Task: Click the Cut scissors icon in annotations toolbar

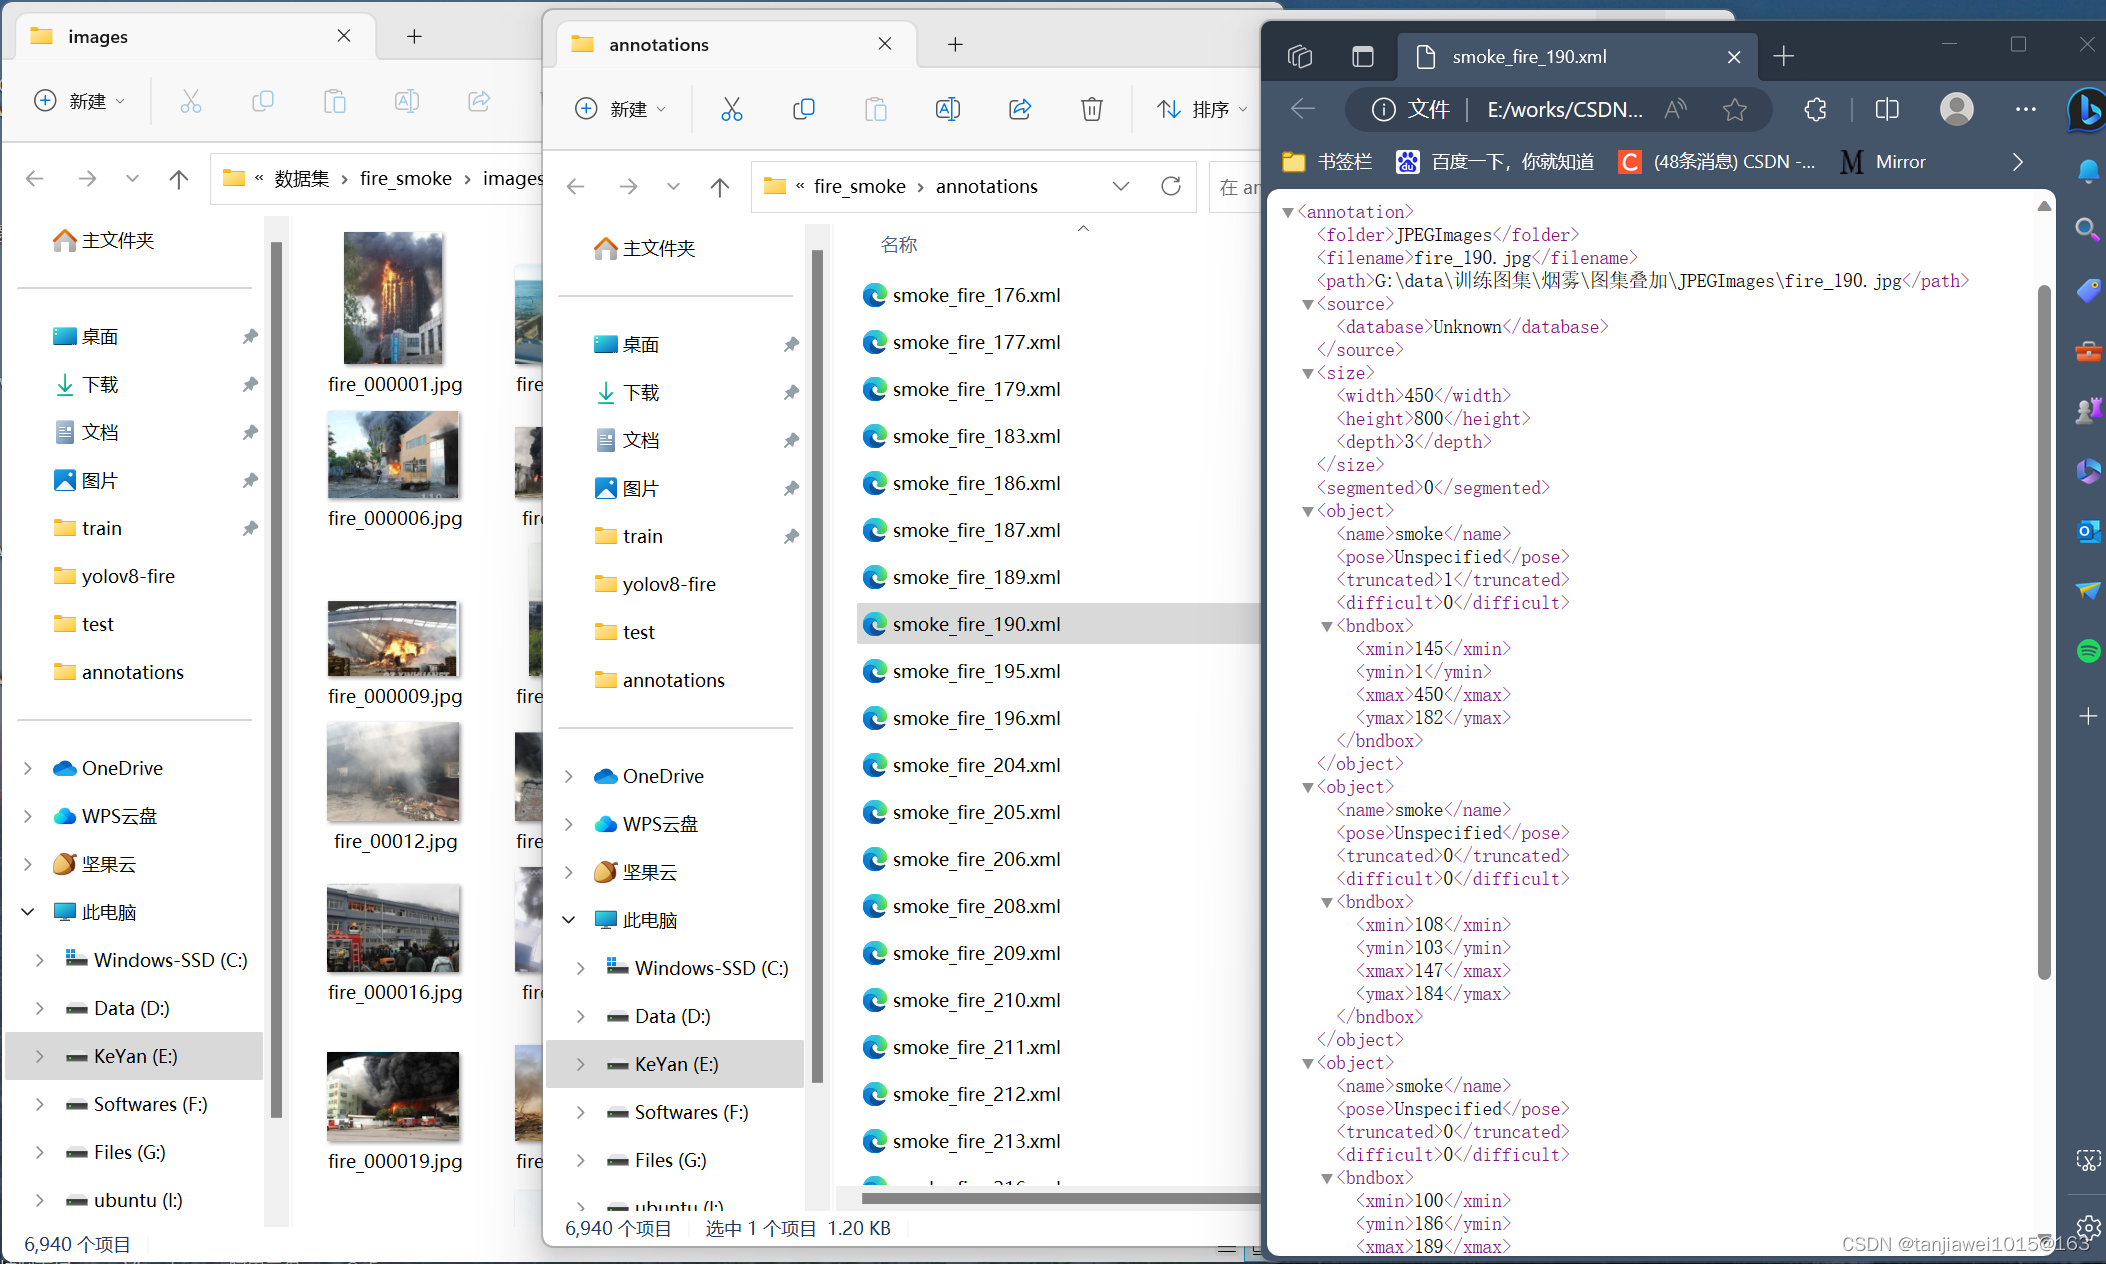Action: click(731, 109)
